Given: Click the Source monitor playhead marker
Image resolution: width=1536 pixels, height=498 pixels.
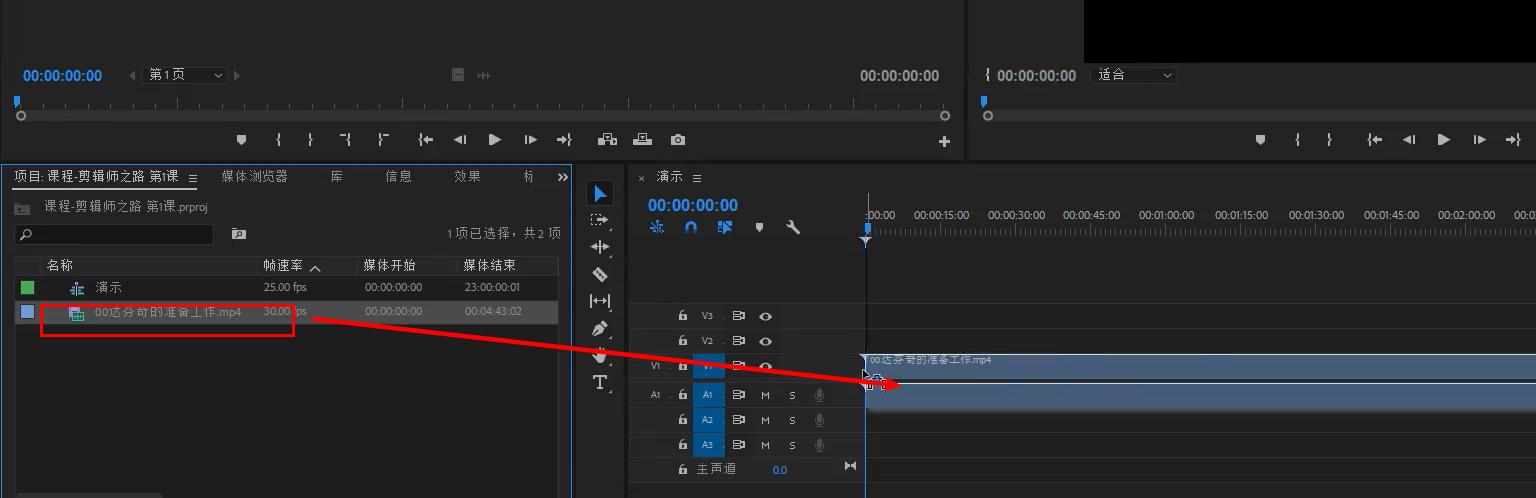Looking at the screenshot, I should [x=16, y=102].
